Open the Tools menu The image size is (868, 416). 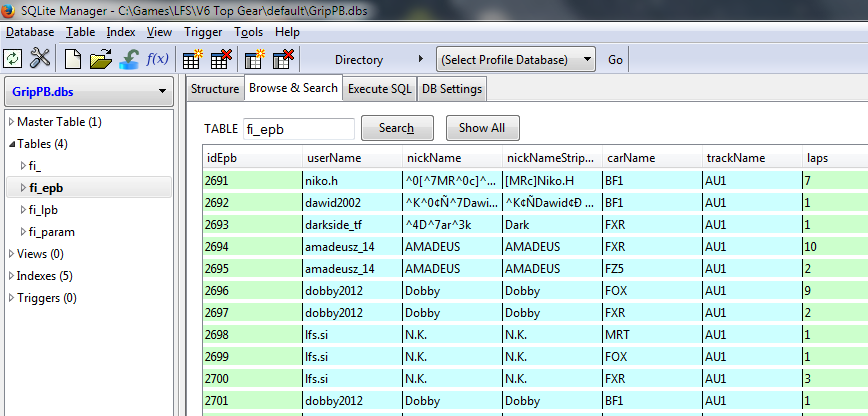(249, 32)
